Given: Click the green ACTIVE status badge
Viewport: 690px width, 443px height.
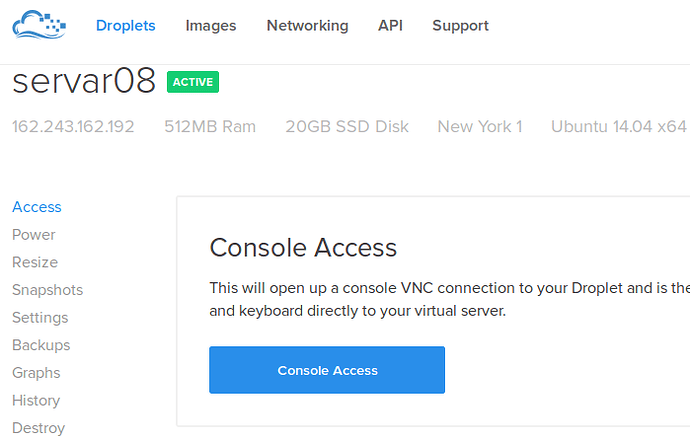Looking at the screenshot, I should [193, 82].
